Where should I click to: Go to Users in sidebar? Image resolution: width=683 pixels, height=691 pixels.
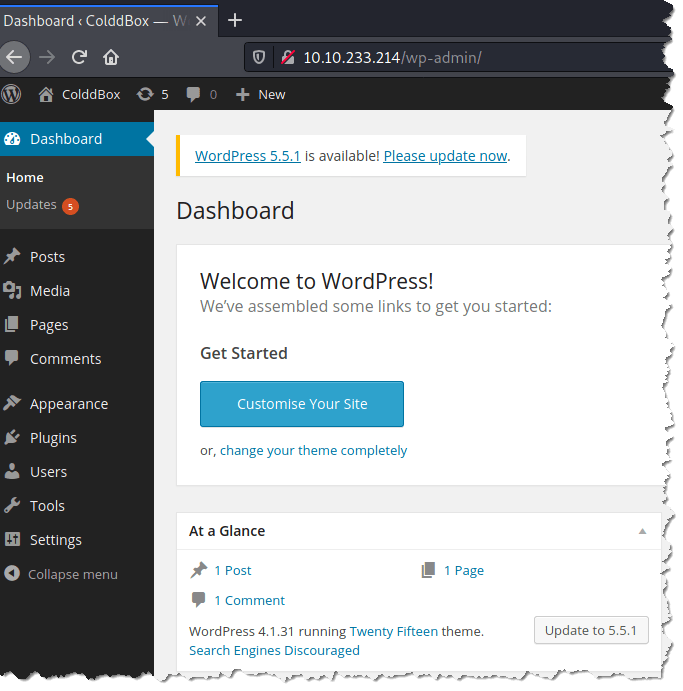(48, 472)
